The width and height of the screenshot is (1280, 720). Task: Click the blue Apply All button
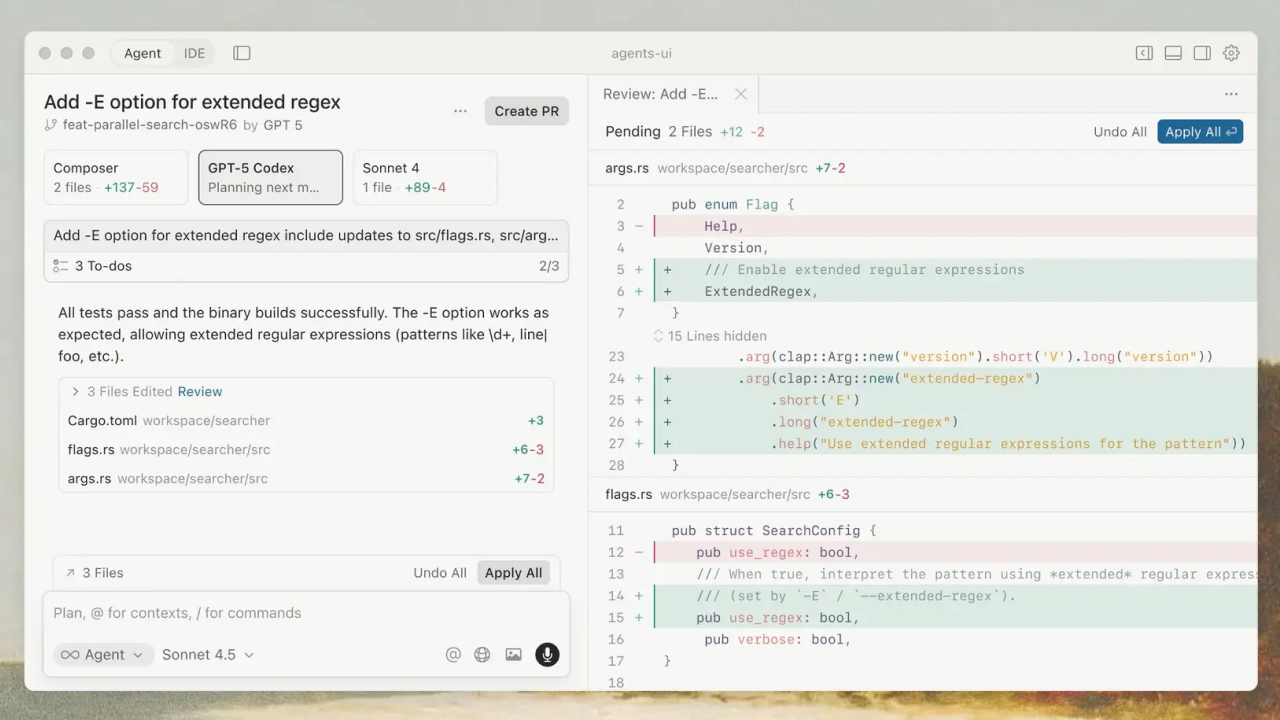tap(1200, 132)
